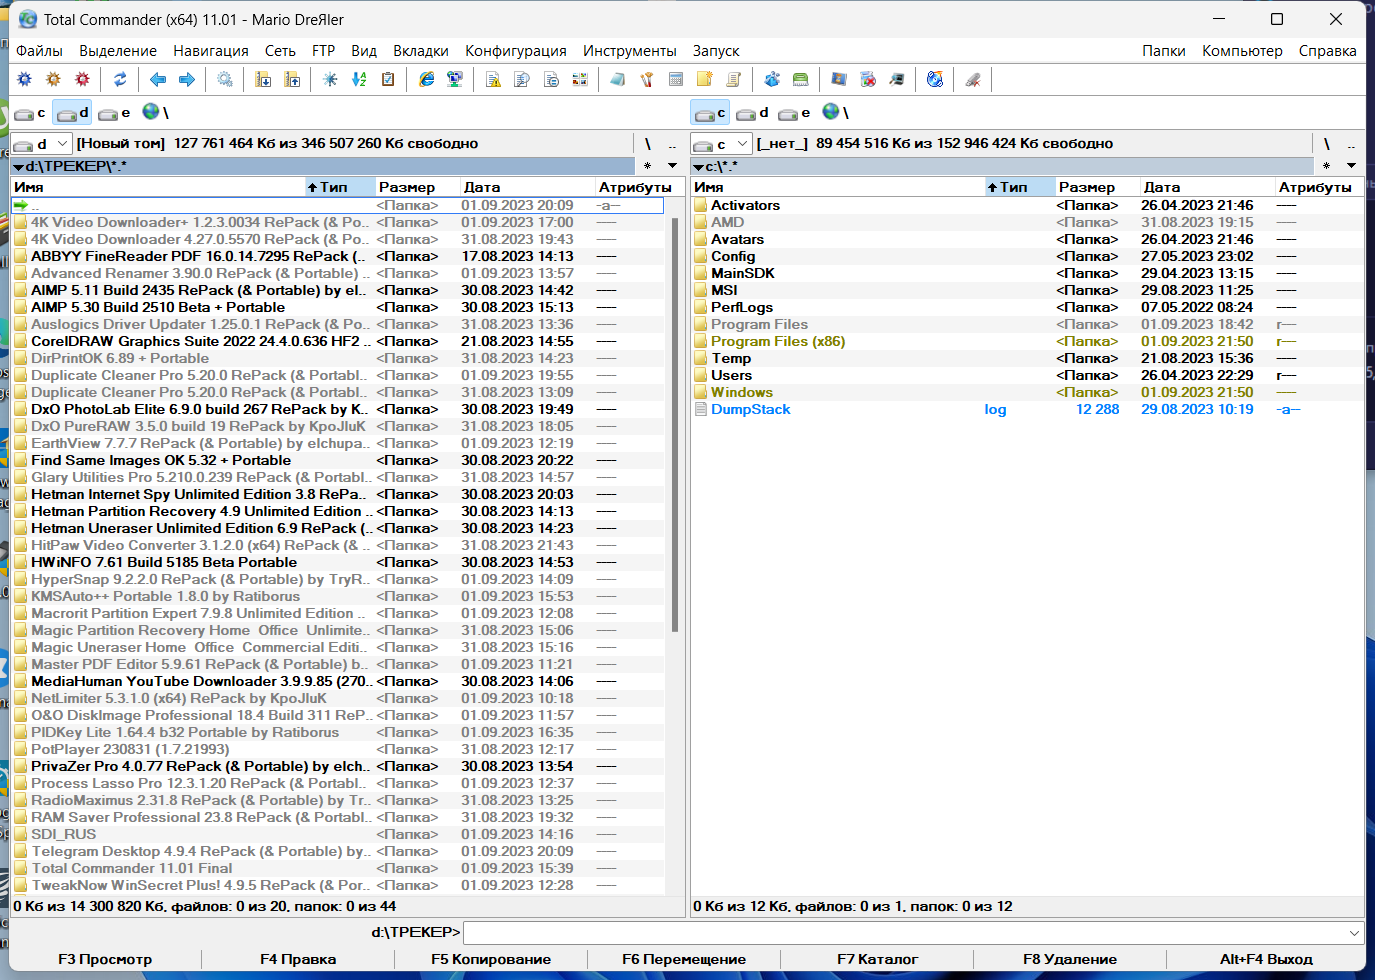Screen dimensions: 1375x980
Task: Open the left panel drive dropdown
Action: pos(42,144)
